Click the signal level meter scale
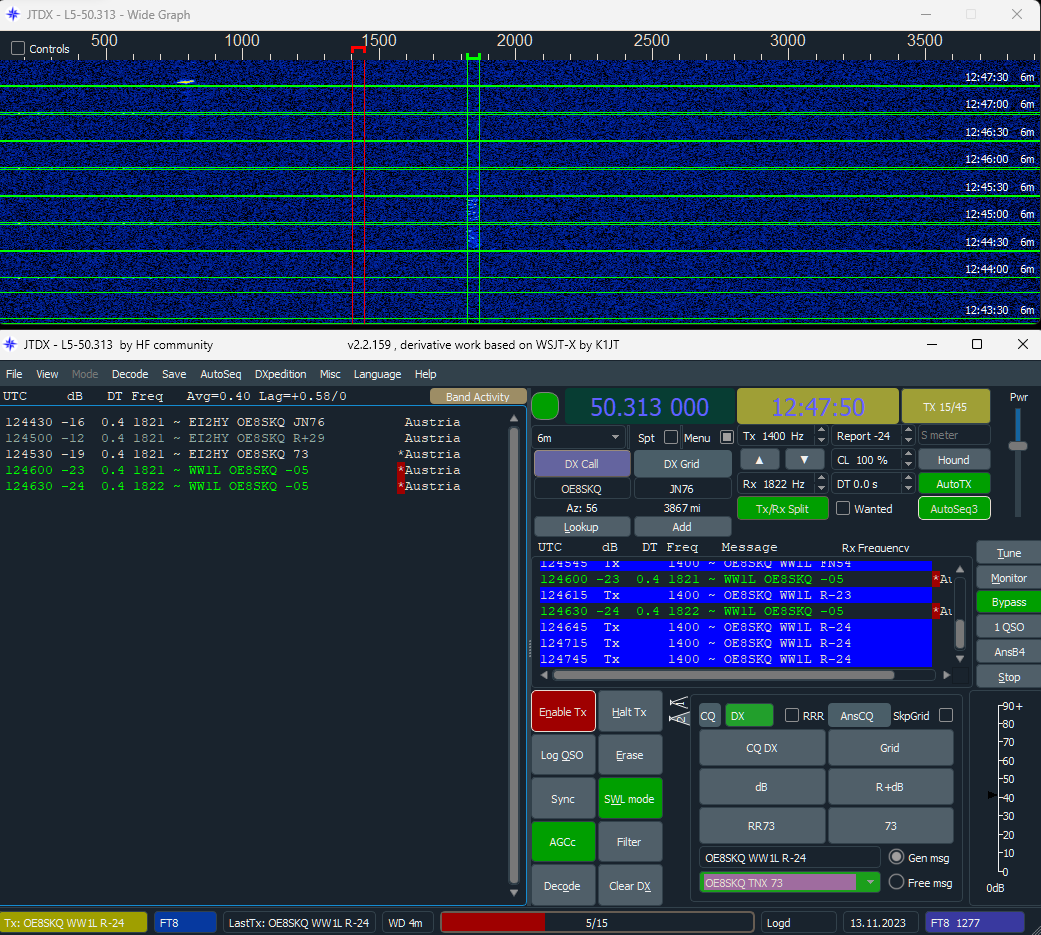Viewport: 1041px width, 935px height. pos(1006,790)
